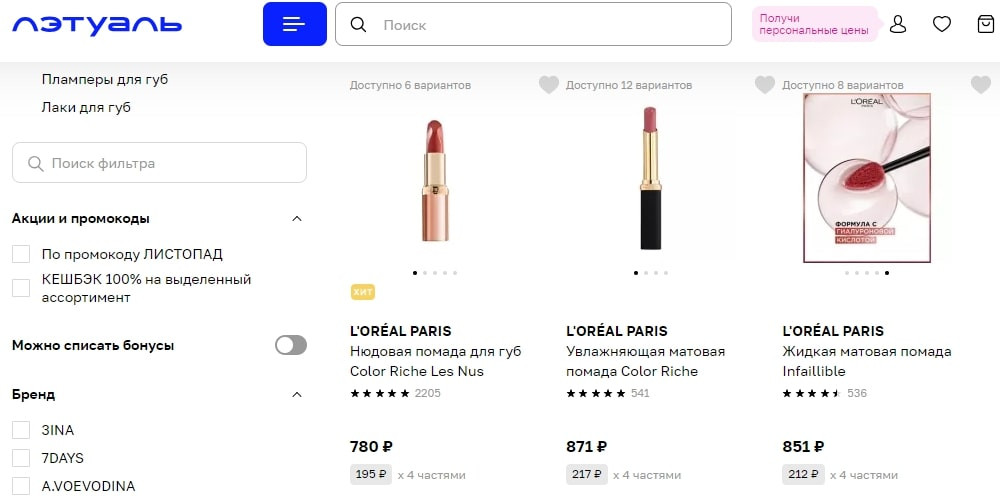Check the По промокоду ЛИСТОПАД filter

pos(21,254)
